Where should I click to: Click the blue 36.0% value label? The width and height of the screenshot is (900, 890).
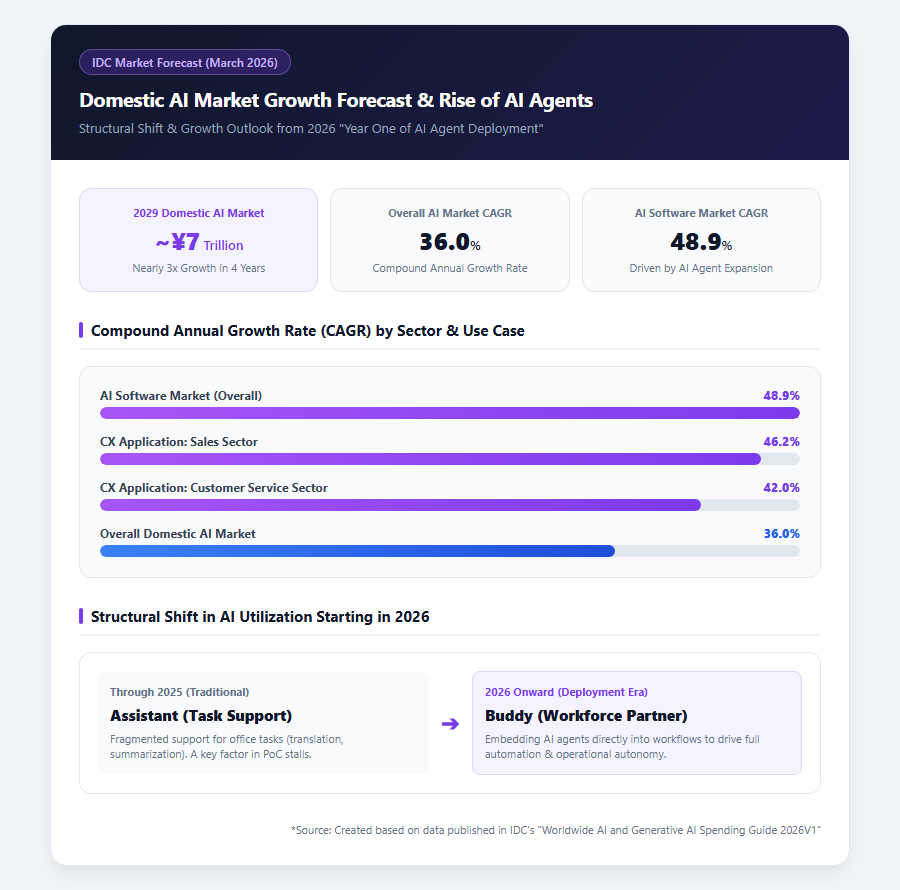click(x=781, y=533)
